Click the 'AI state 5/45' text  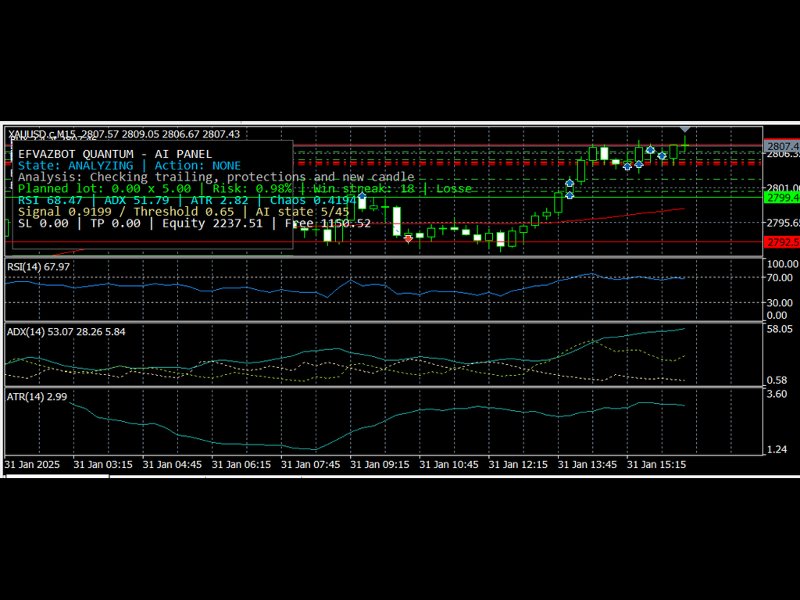tap(303, 212)
